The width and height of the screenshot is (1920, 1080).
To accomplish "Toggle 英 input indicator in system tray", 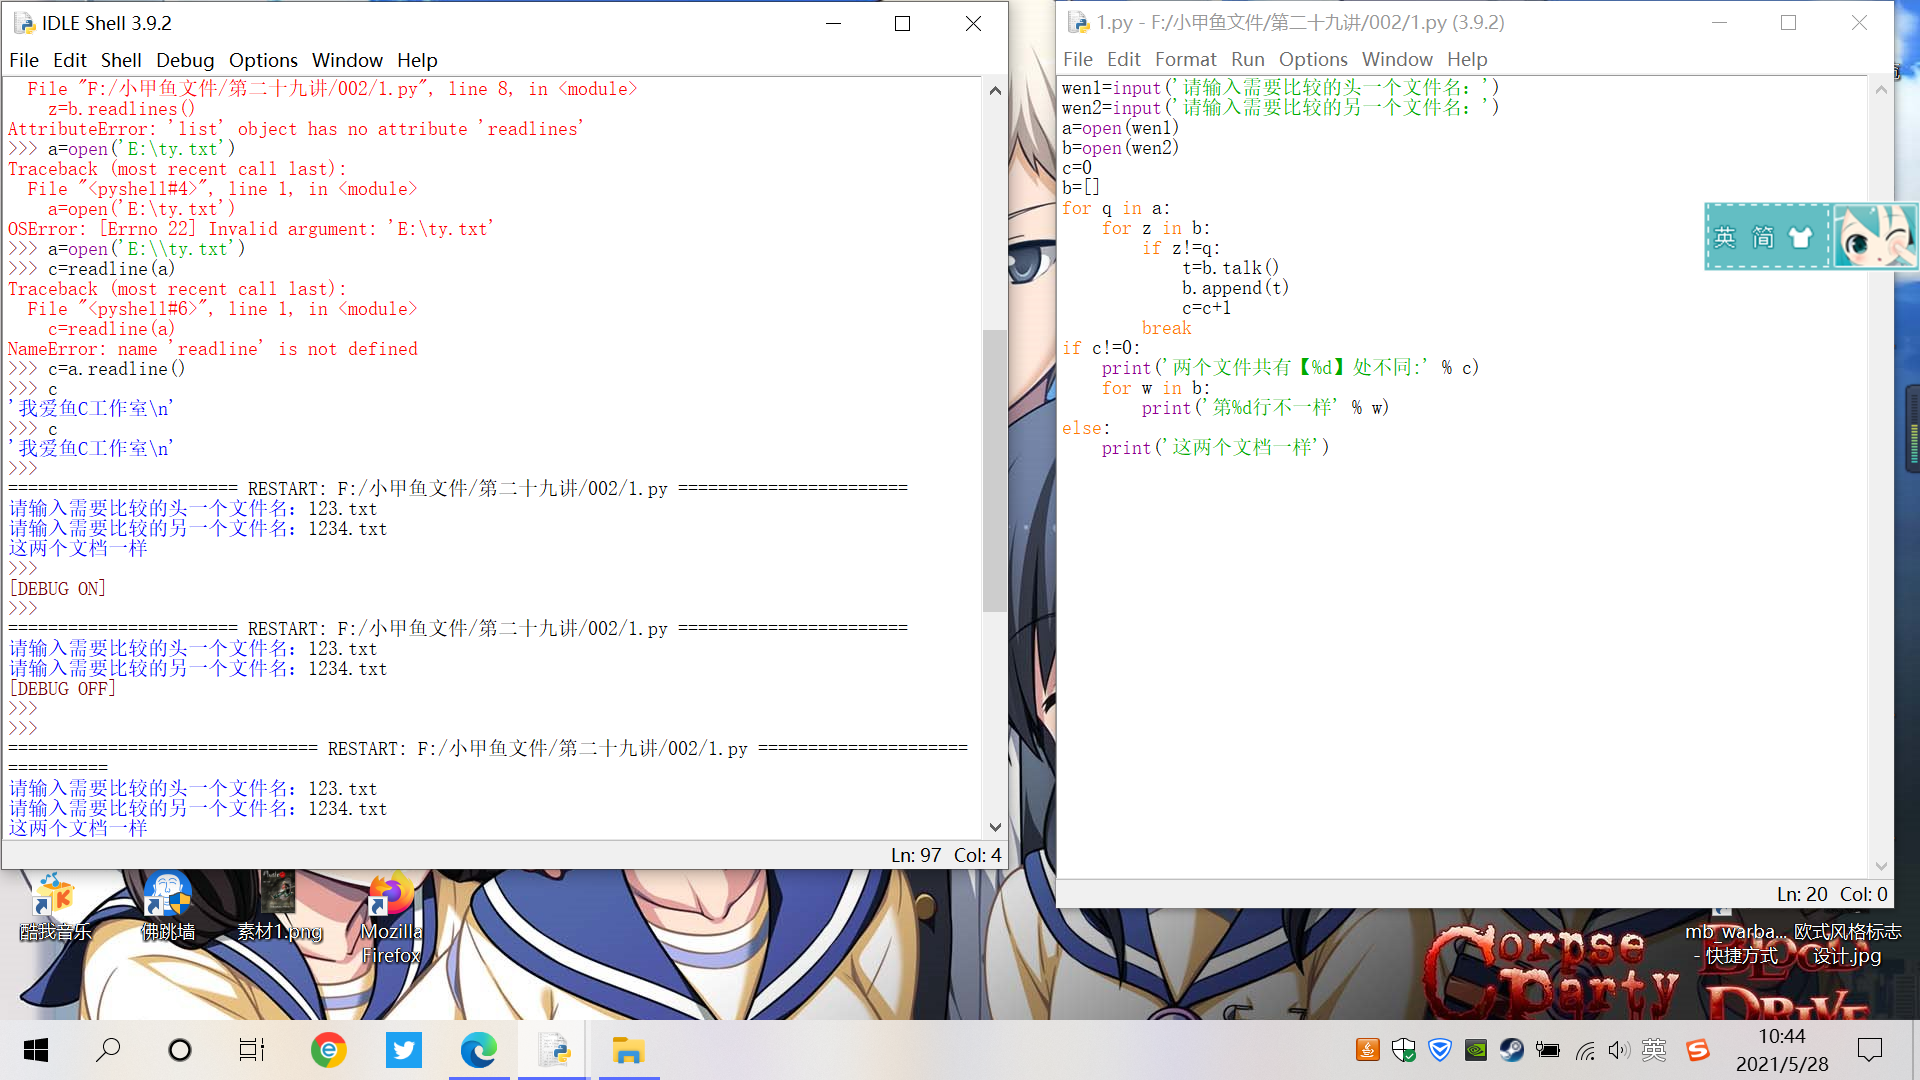I will click(1654, 1050).
